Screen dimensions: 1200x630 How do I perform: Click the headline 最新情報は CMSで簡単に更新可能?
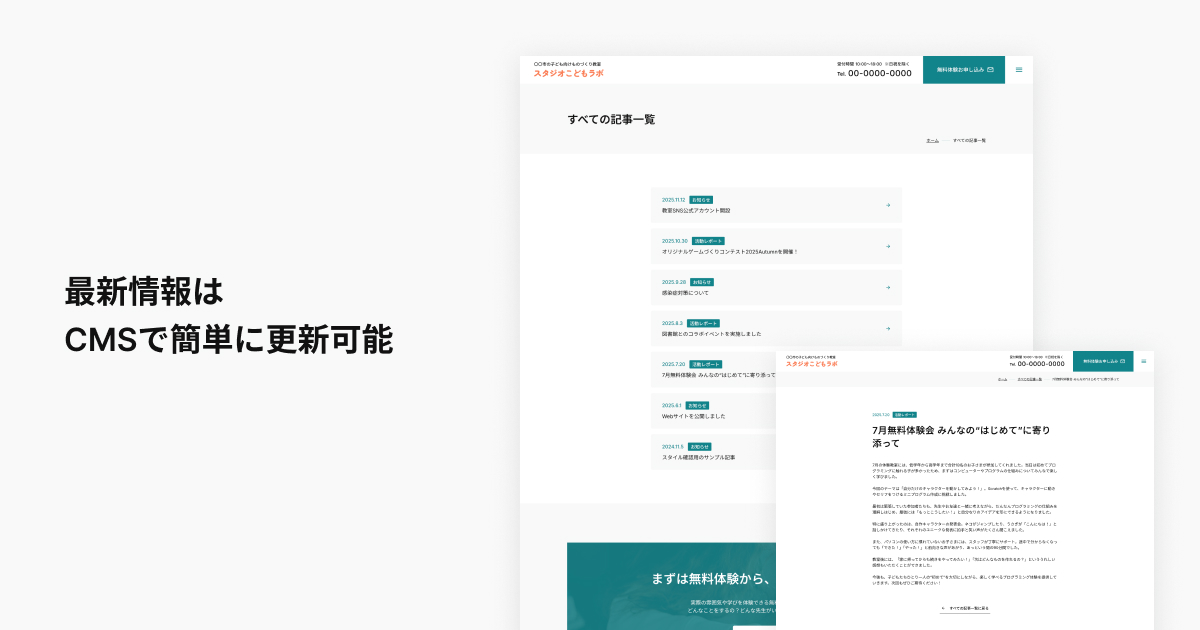229,315
